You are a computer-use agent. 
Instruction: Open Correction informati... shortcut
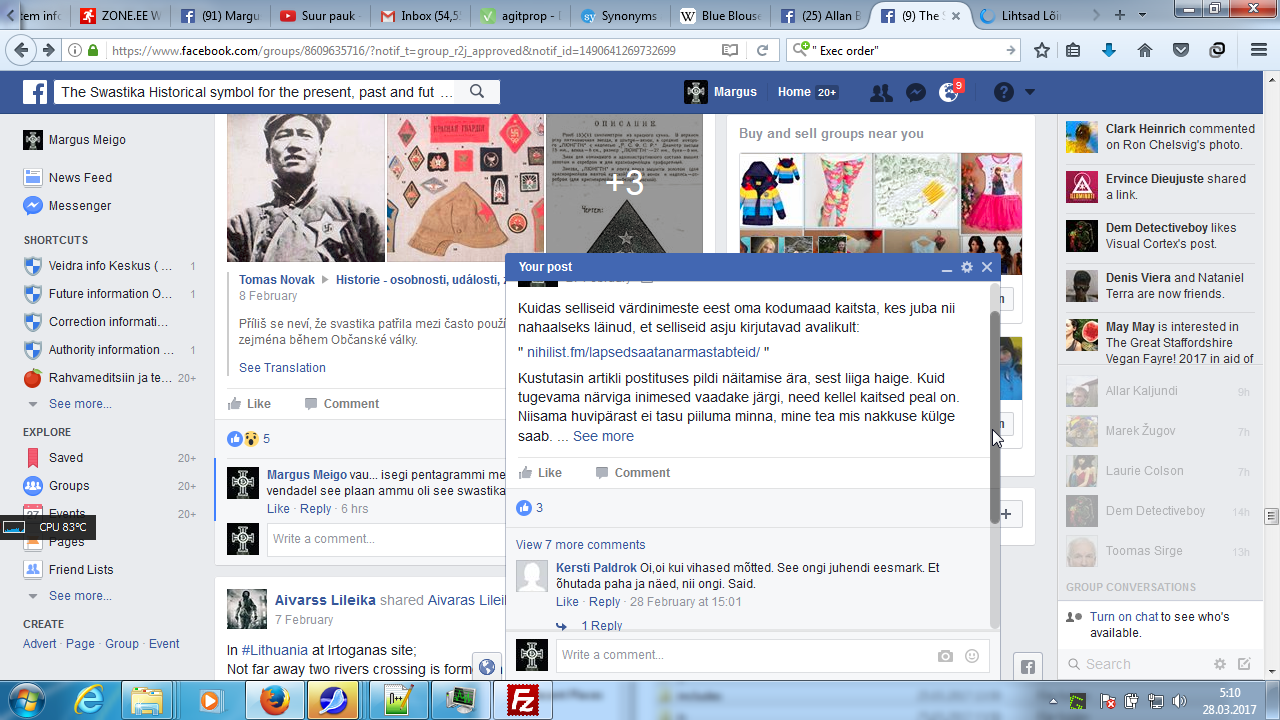[110, 322]
